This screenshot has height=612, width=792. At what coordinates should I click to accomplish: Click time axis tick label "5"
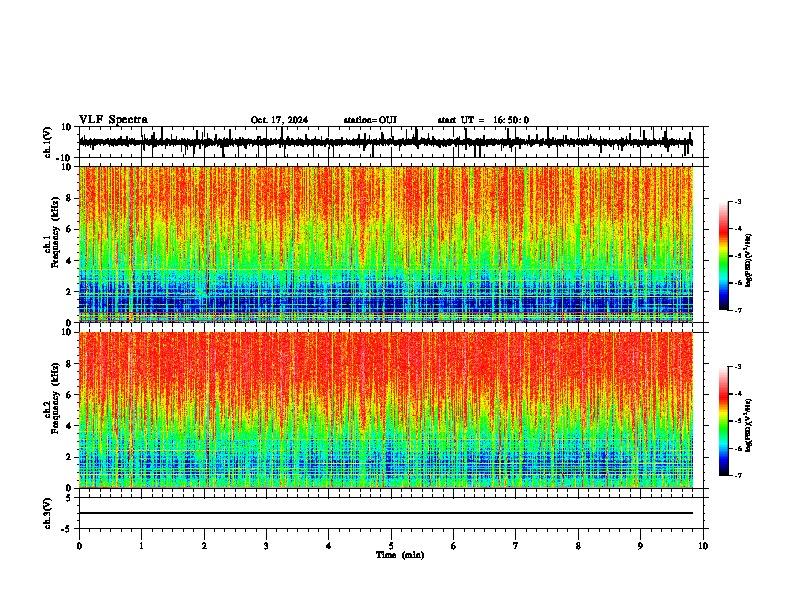point(391,546)
